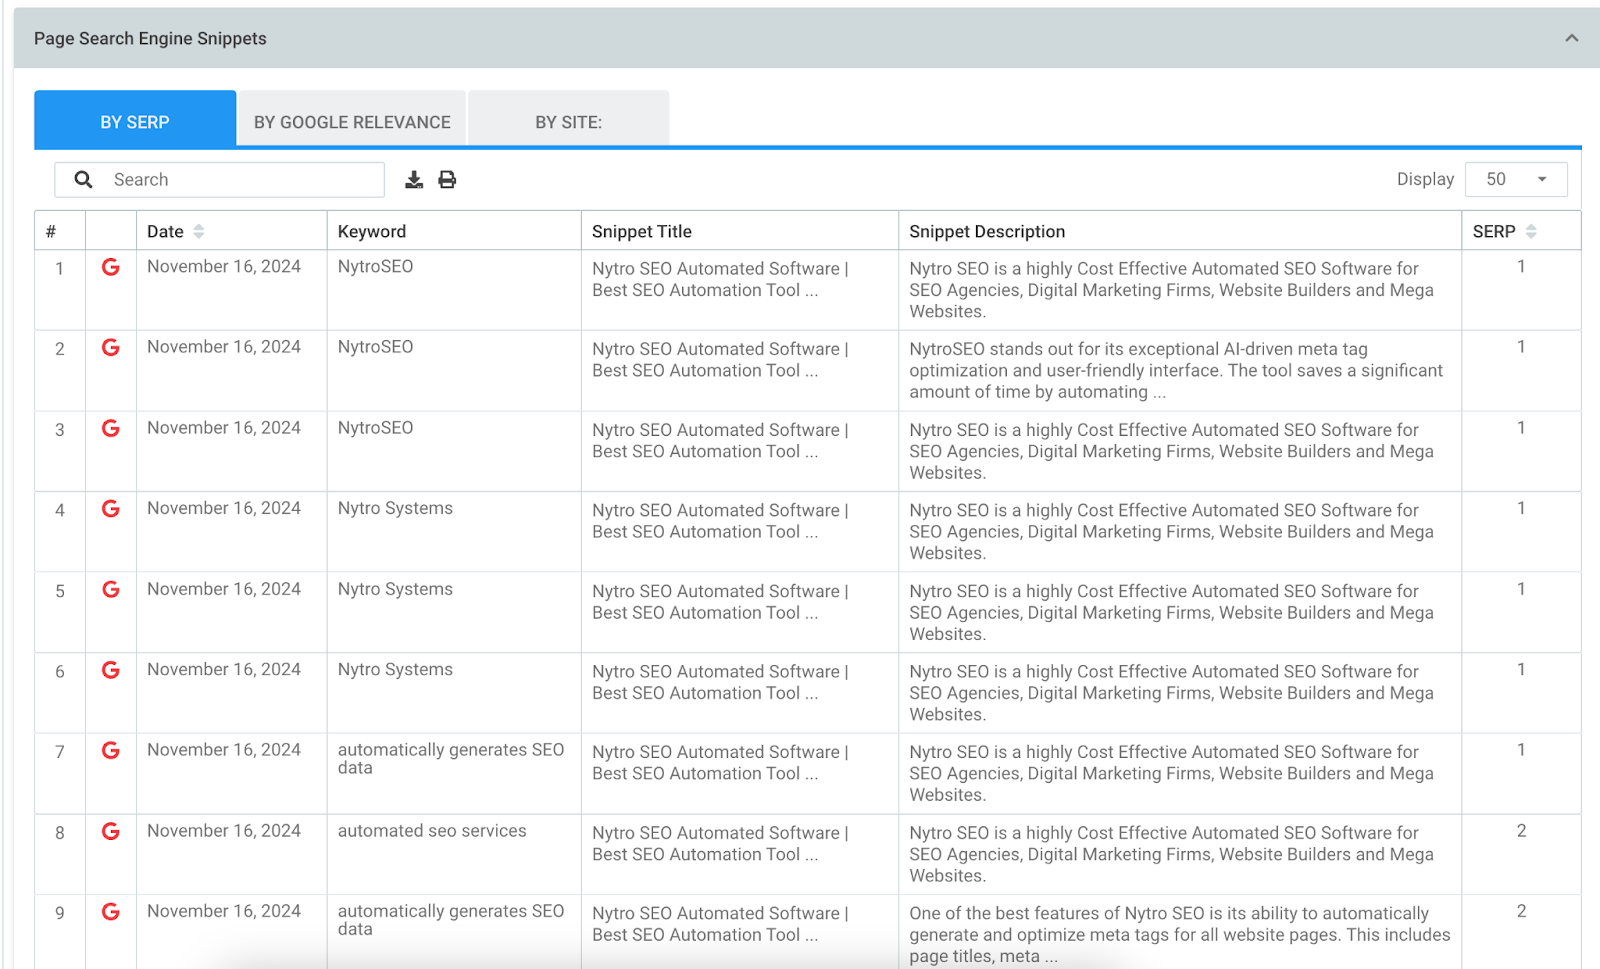Screen dimensions: 1600x969
Task: Select Nytro Systems keyword in row 5
Action: tap(395, 589)
